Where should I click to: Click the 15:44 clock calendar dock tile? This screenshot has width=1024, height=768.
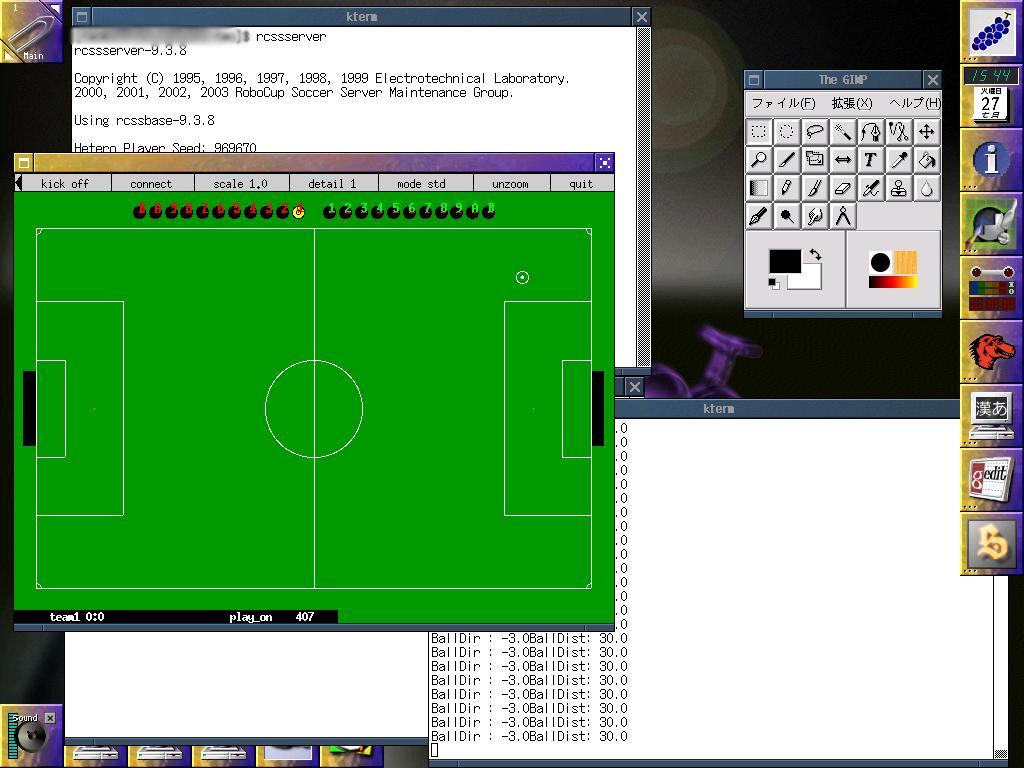point(991,95)
